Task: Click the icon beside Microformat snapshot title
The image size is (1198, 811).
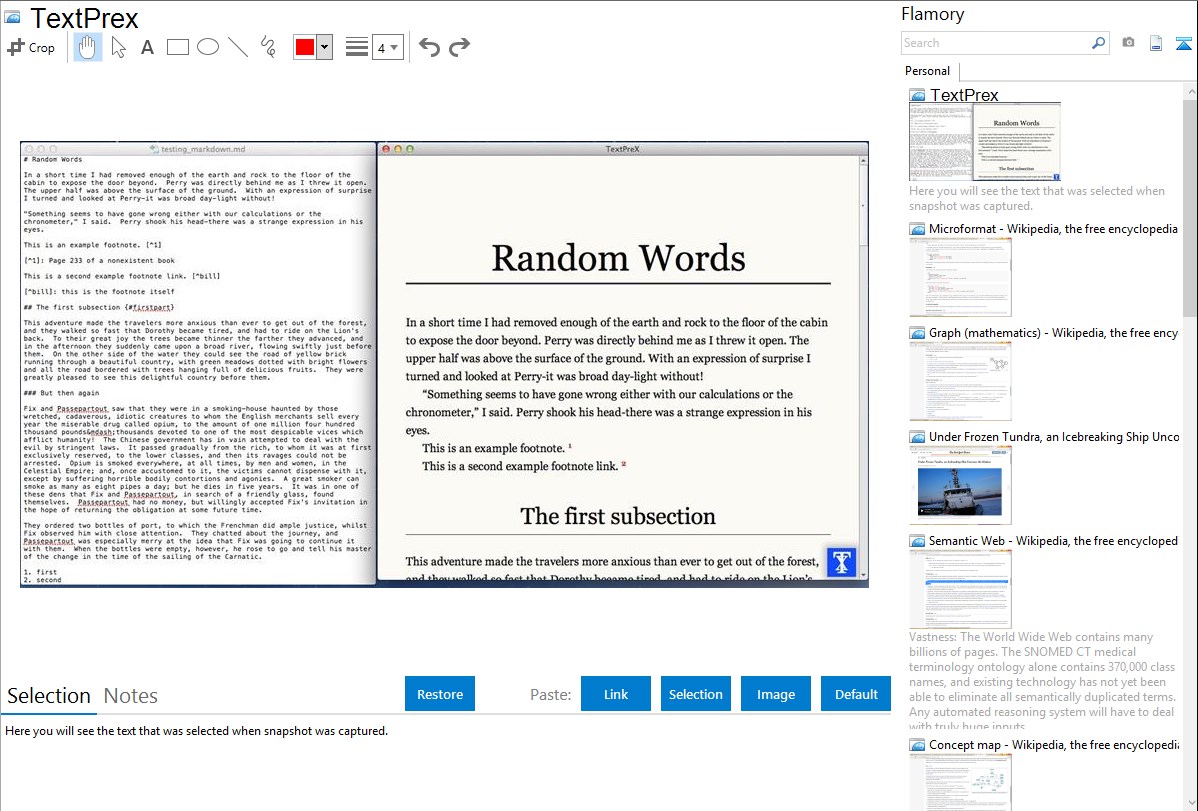Action: point(917,229)
